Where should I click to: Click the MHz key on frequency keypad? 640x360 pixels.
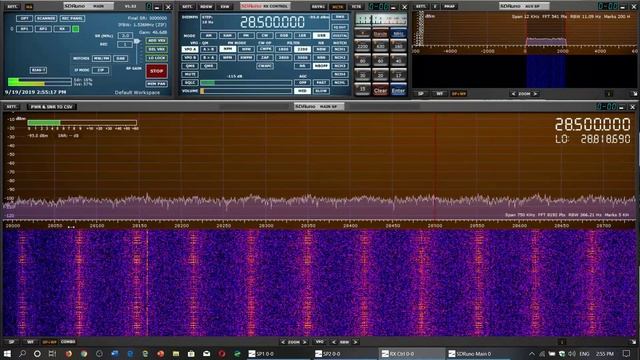coord(398,33)
